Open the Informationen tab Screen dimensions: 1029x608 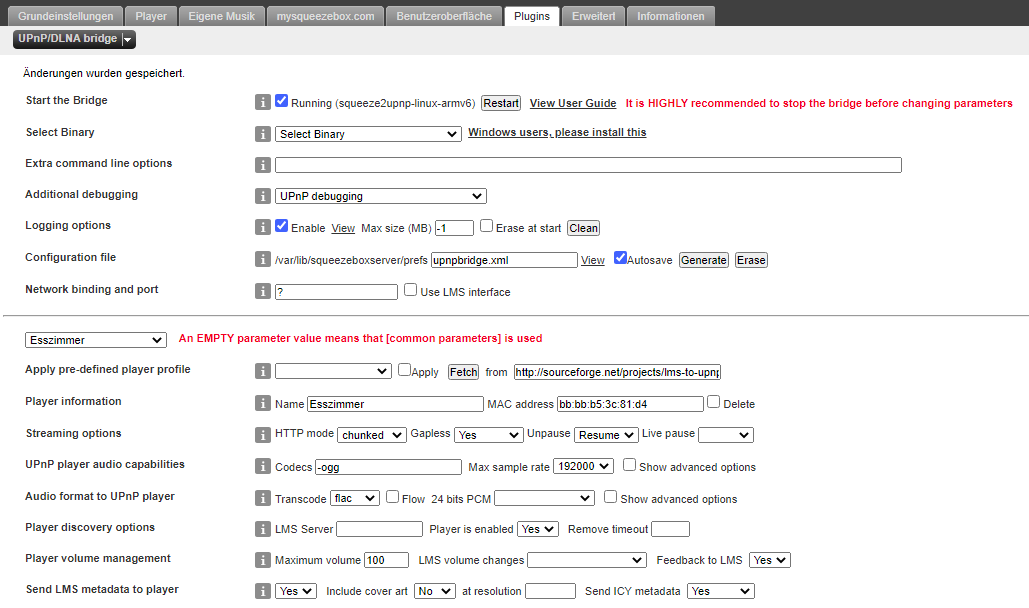tap(671, 16)
